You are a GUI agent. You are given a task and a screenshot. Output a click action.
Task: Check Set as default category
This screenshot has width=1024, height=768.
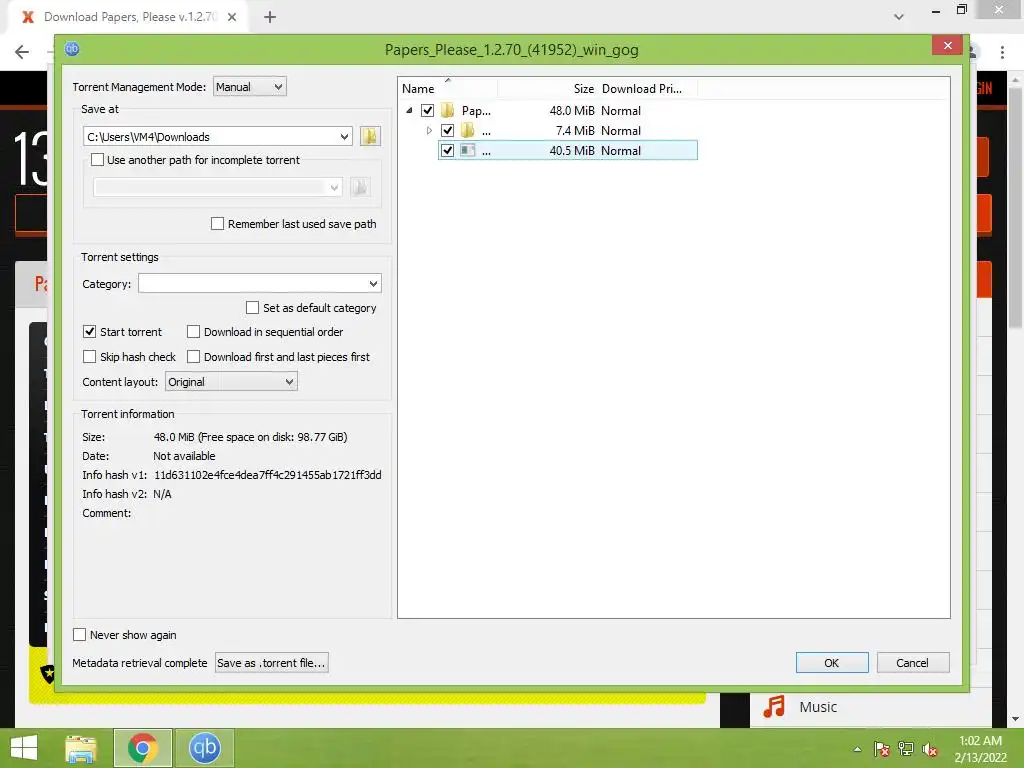252,307
